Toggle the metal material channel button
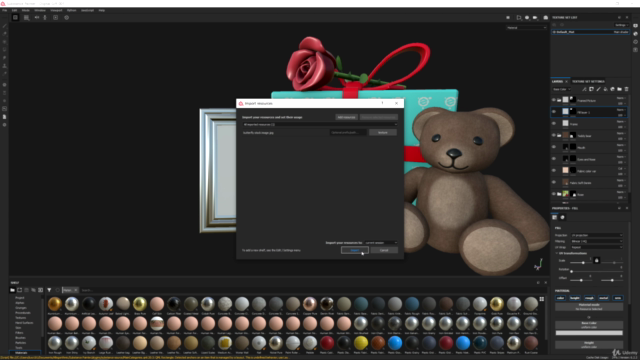This screenshot has height=360, width=640. (x=603, y=298)
